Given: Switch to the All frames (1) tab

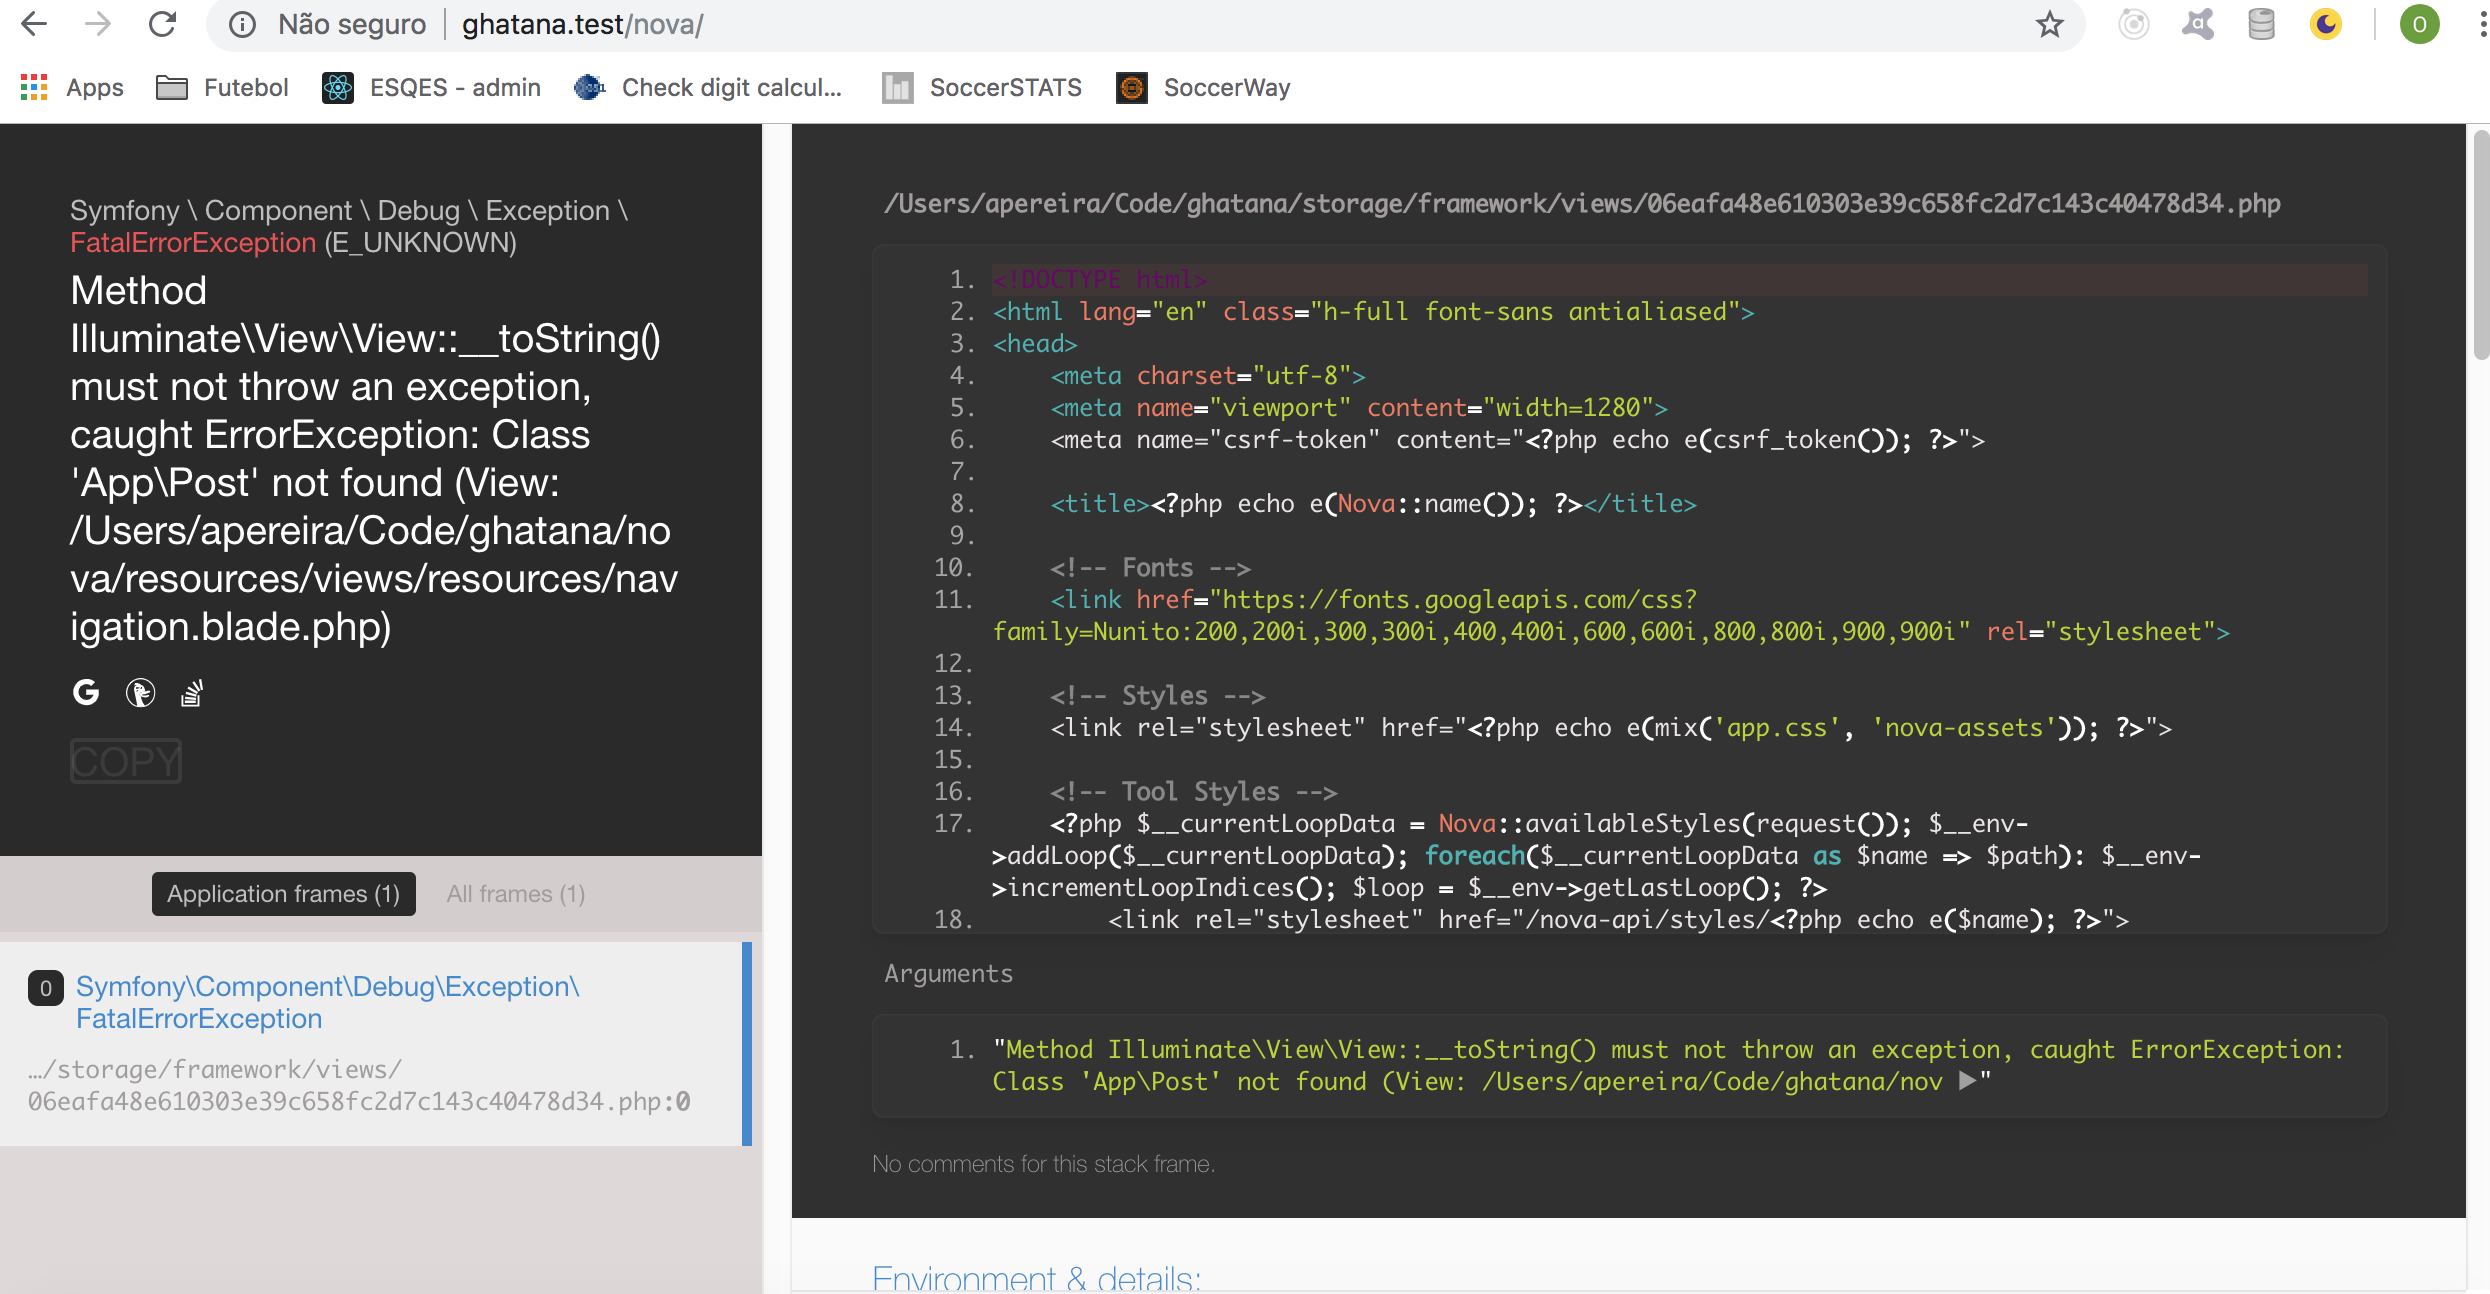Looking at the screenshot, I should [x=516, y=894].
